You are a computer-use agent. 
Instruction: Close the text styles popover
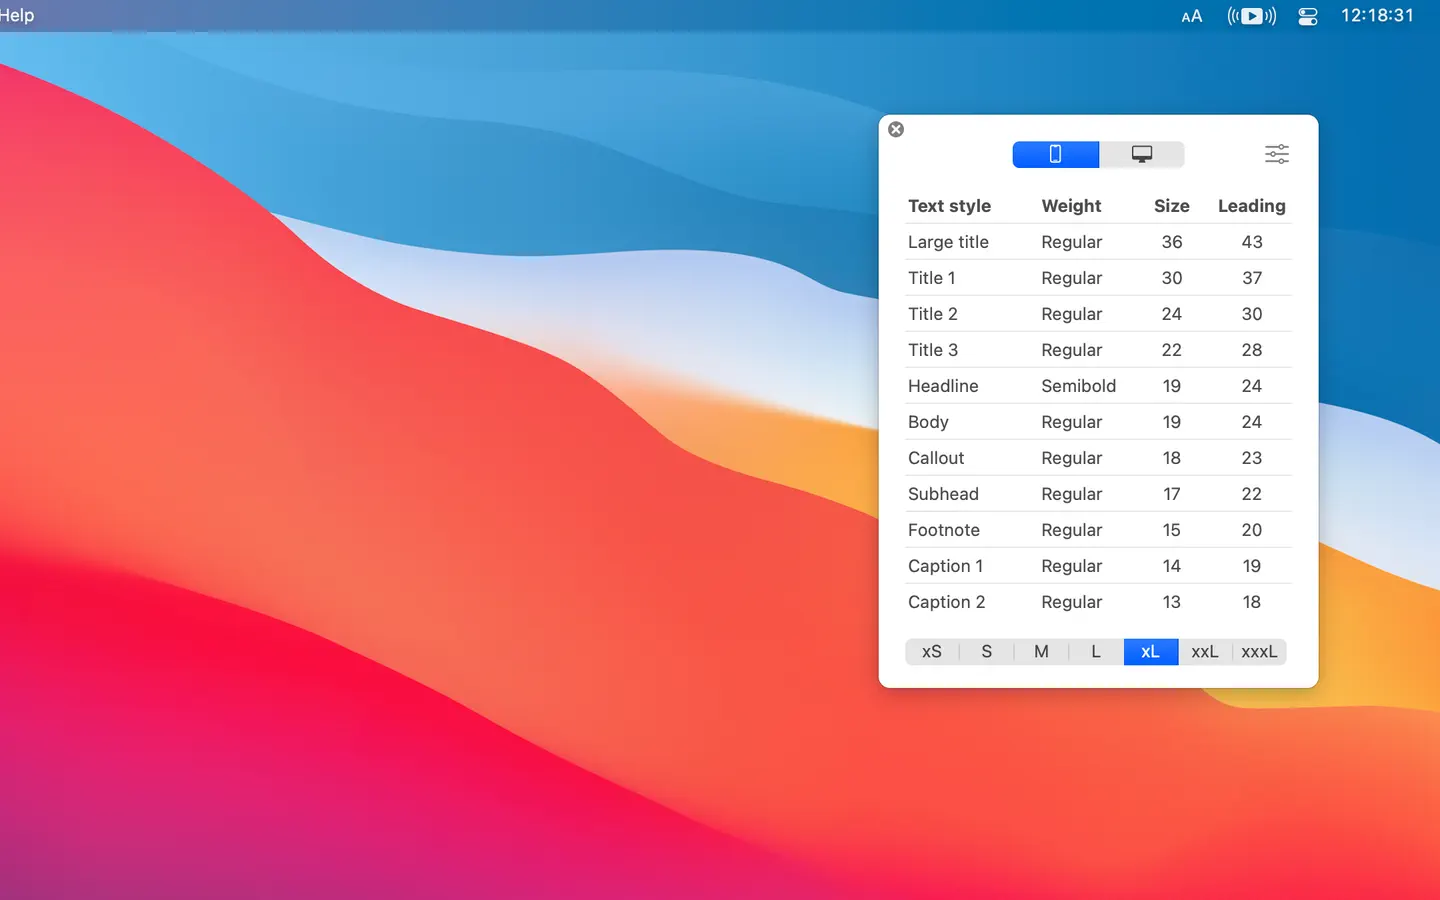pos(896,129)
